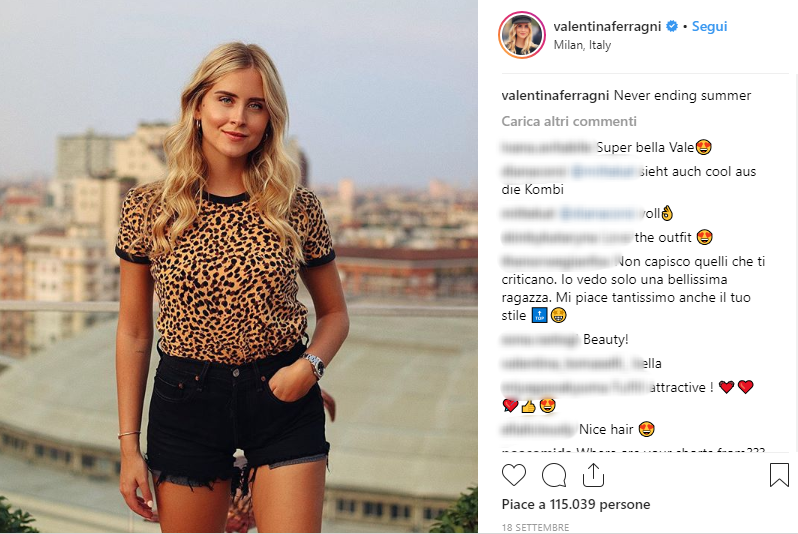Open the 18 SETTEMBRE post date link
This screenshot has width=798, height=534.
click(x=535, y=527)
